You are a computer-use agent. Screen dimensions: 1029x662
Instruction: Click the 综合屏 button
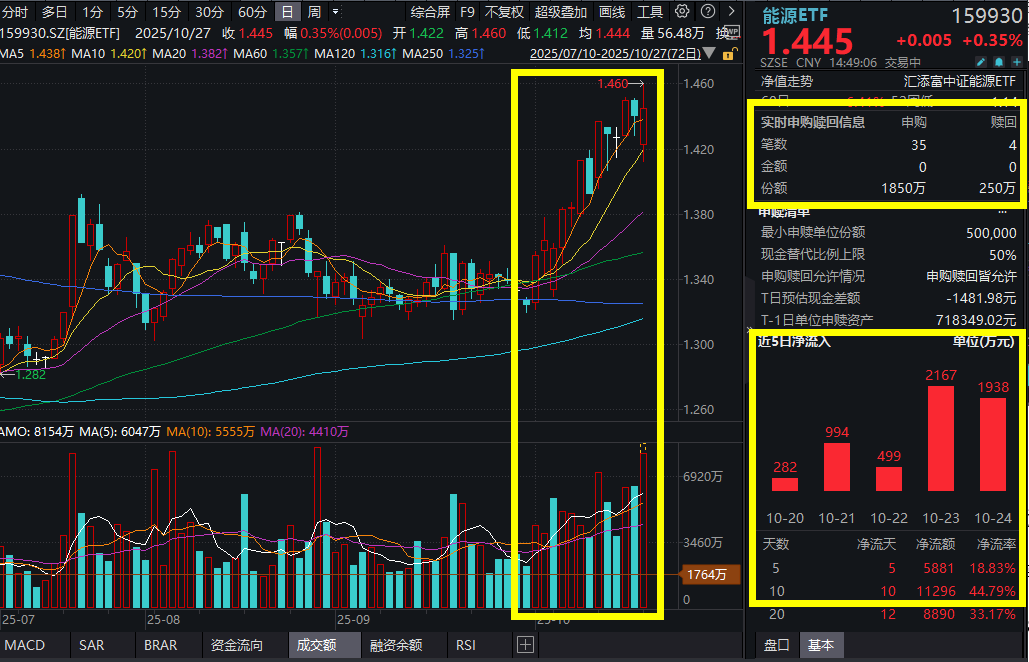click(x=431, y=11)
